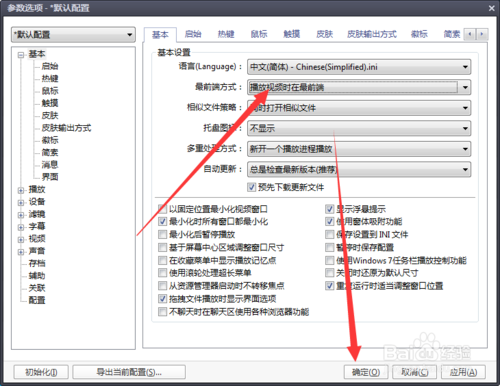Toggle 使用窗体吸附功能 checkbox

[x=329, y=221]
